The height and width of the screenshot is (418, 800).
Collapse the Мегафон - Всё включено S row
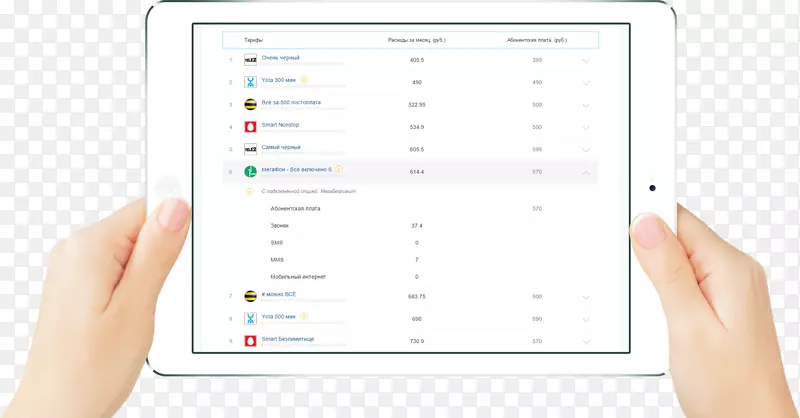point(586,172)
